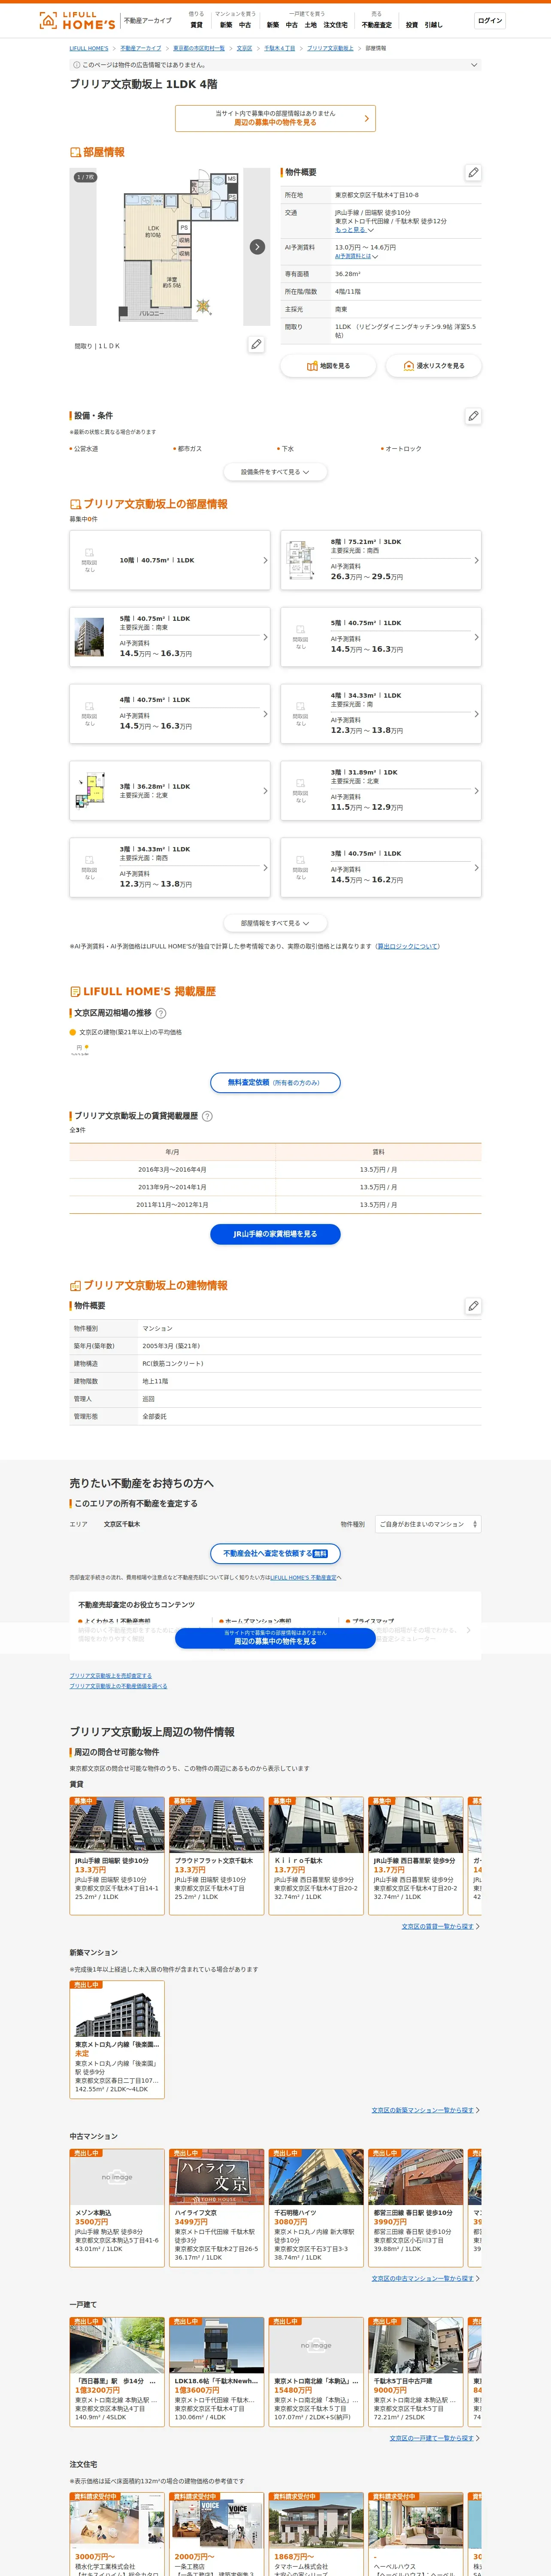This screenshot has height=2576, width=551.
Task: Expand 設備条件をすべて見る
Action: [275, 472]
